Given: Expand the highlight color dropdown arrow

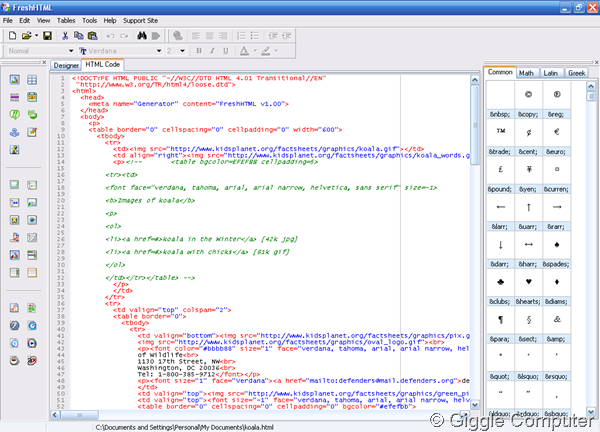Looking at the screenshot, I should (x=276, y=51).
